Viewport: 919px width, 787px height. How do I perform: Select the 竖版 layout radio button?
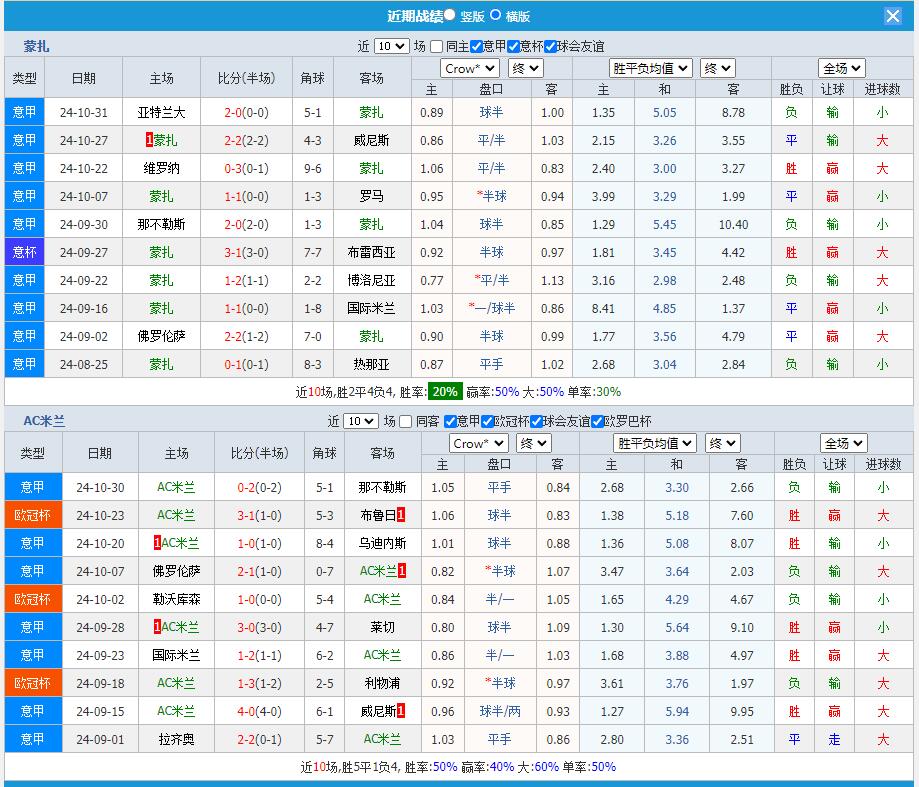[x=449, y=15]
